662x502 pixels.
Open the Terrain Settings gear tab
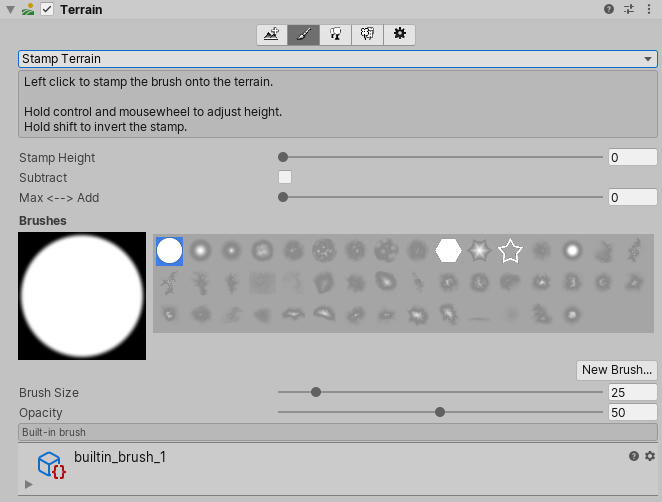click(x=399, y=34)
